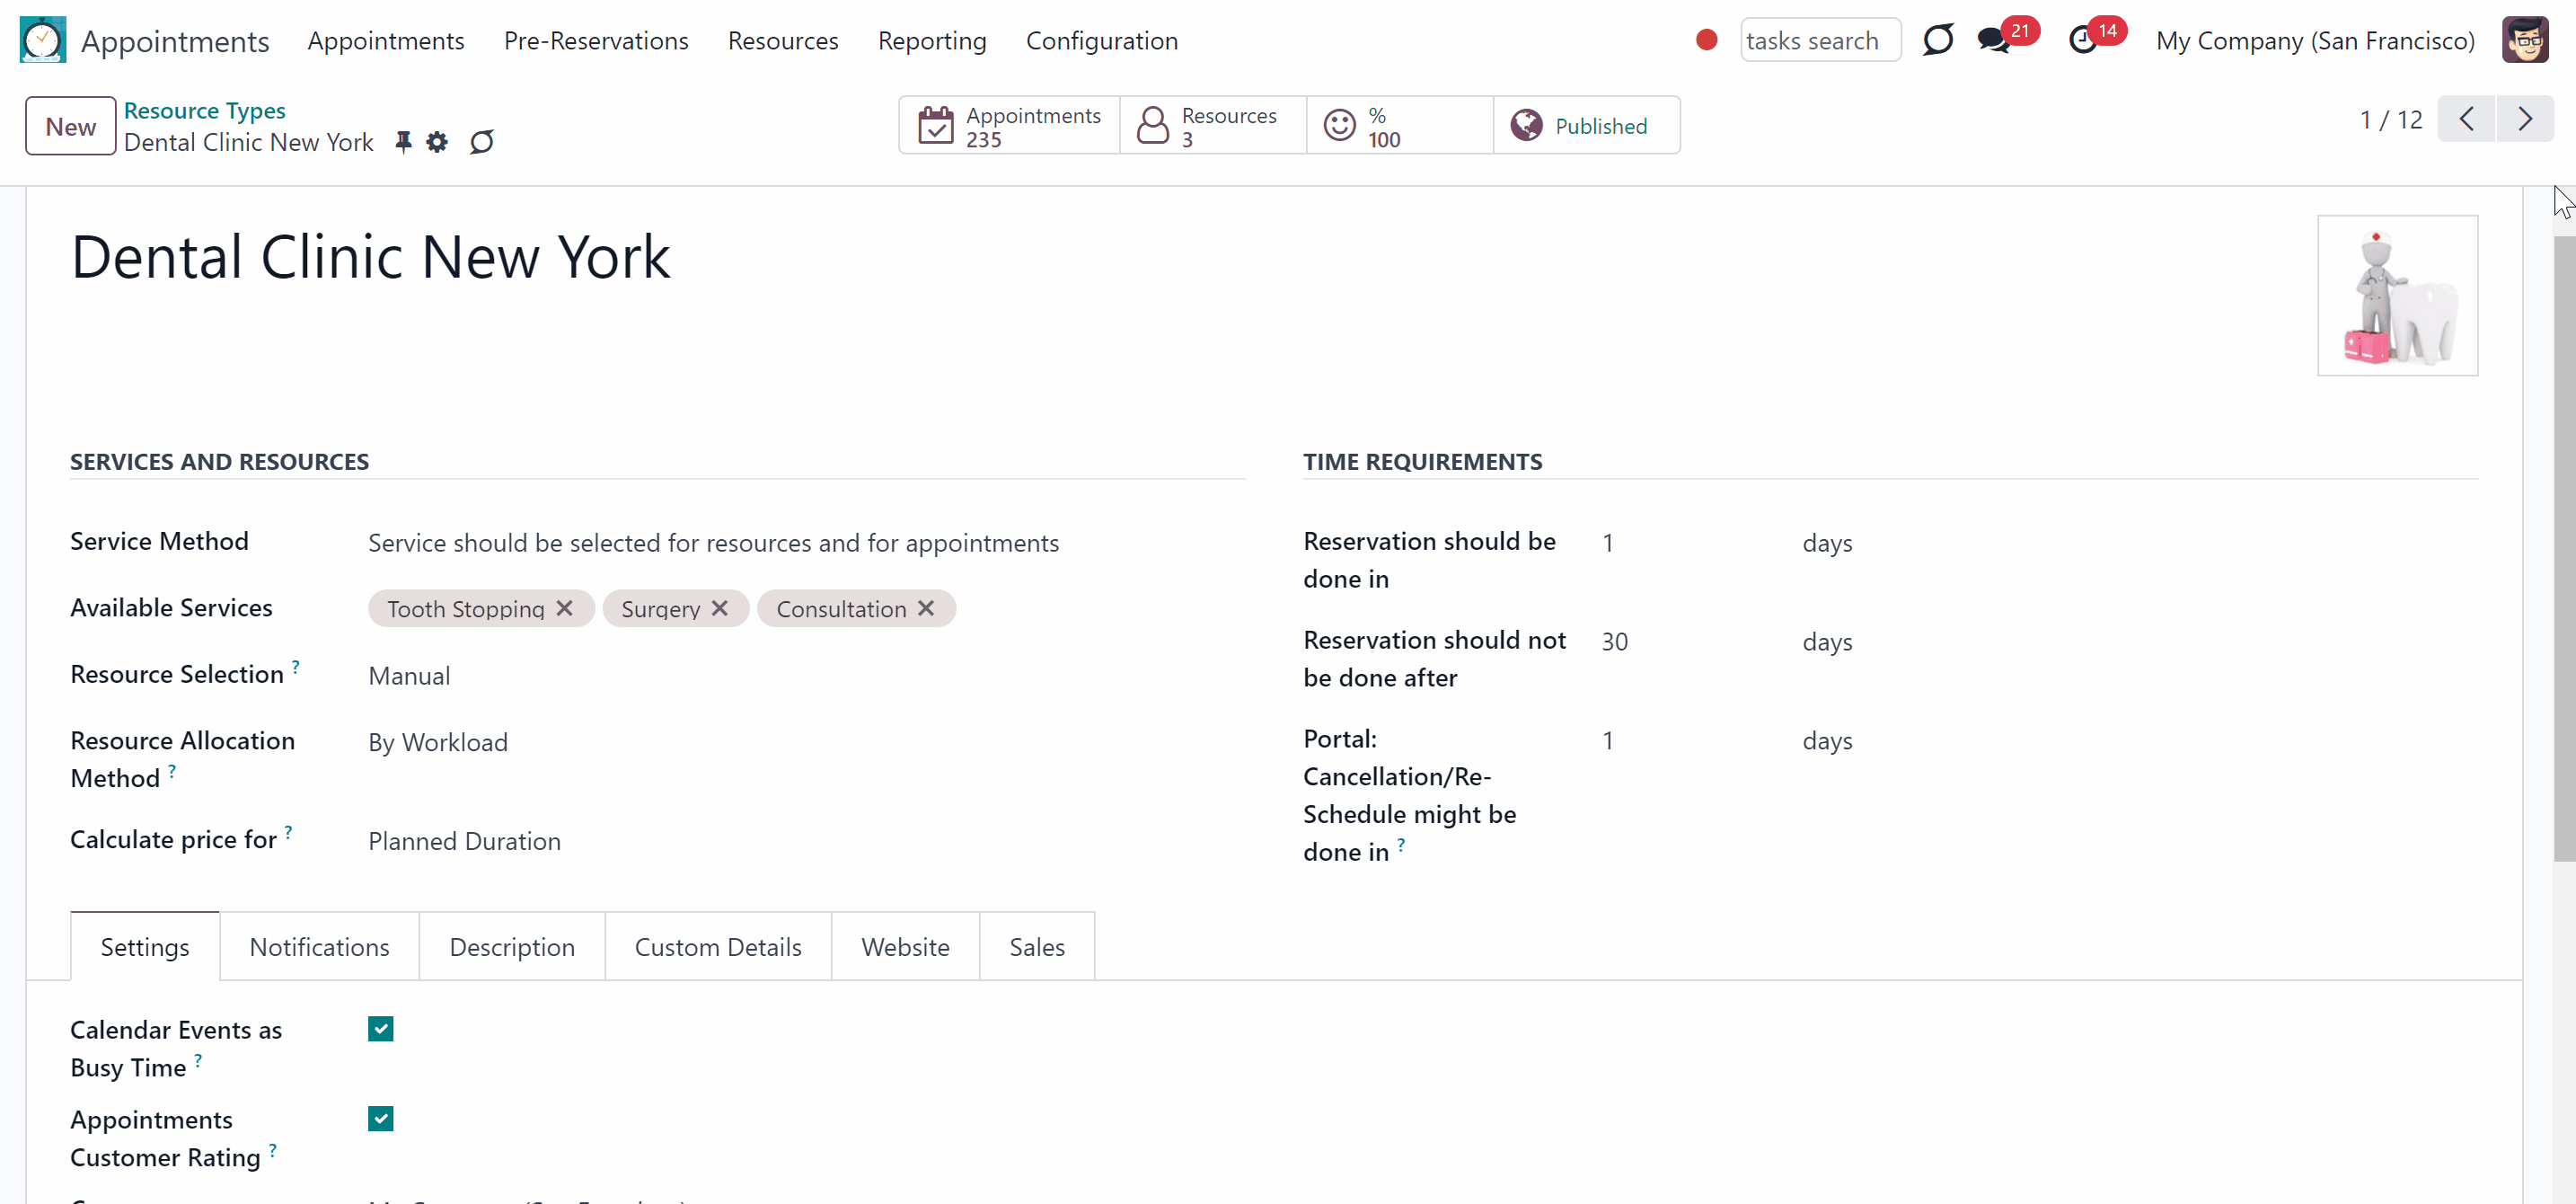2576x1204 pixels.
Task: Open the gear actions menu
Action: 437,142
